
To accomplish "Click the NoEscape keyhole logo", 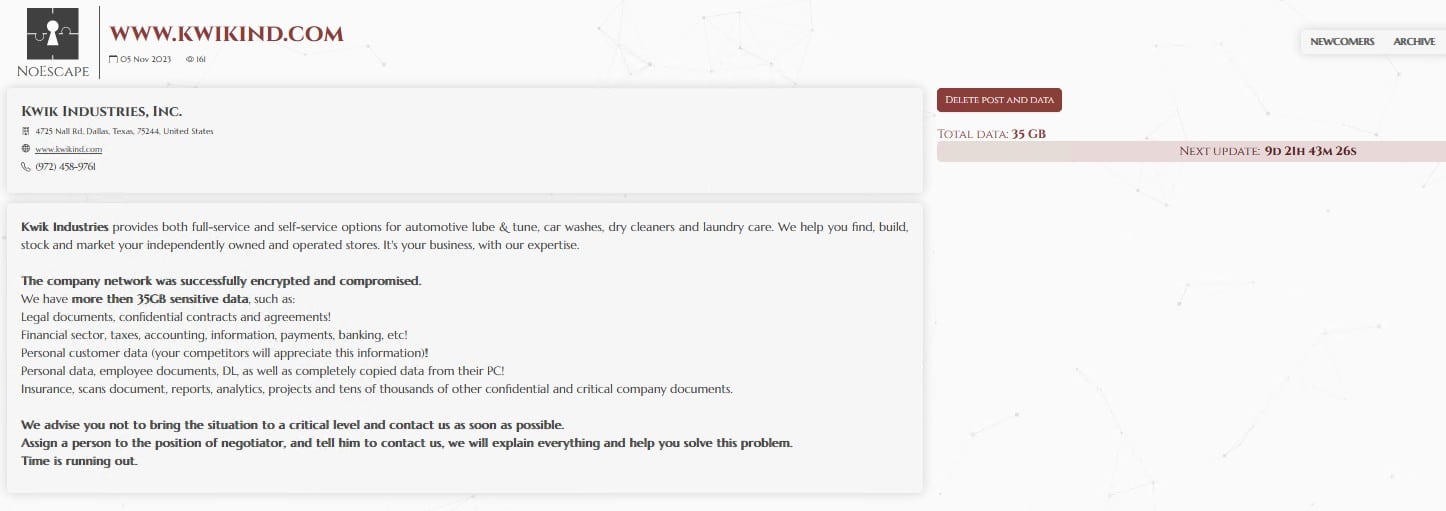I will (53, 33).
